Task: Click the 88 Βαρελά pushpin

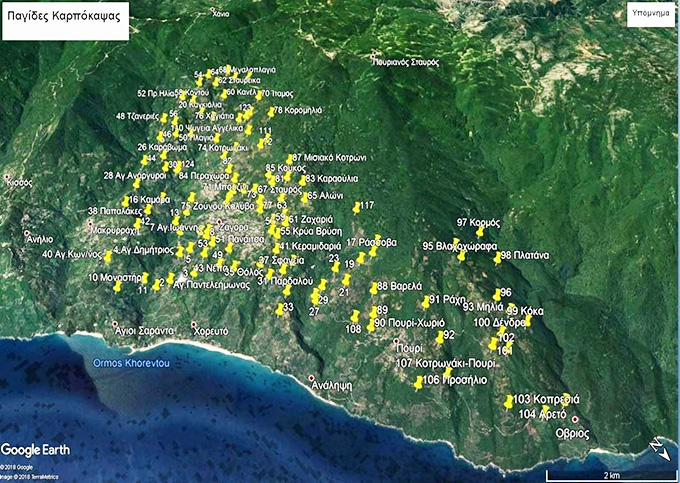Action: pyautogui.click(x=374, y=288)
